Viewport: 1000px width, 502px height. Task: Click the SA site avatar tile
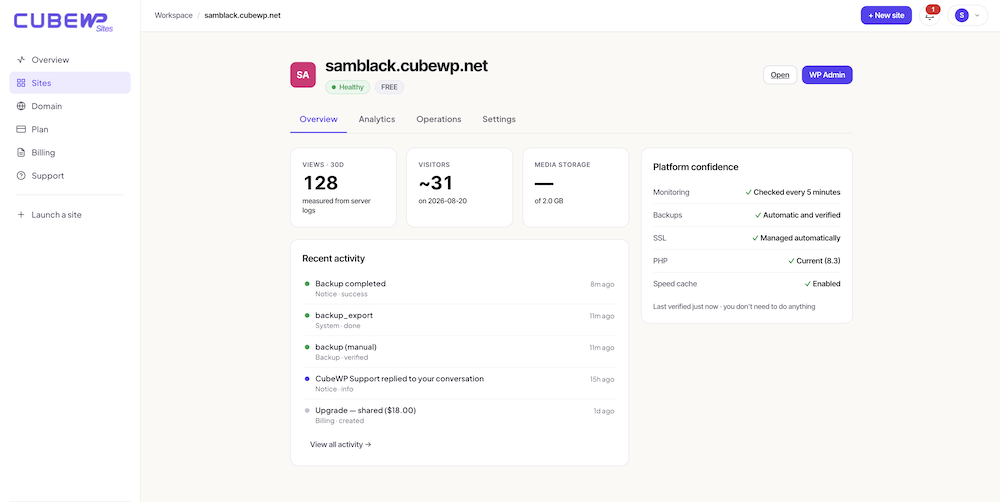click(x=303, y=75)
